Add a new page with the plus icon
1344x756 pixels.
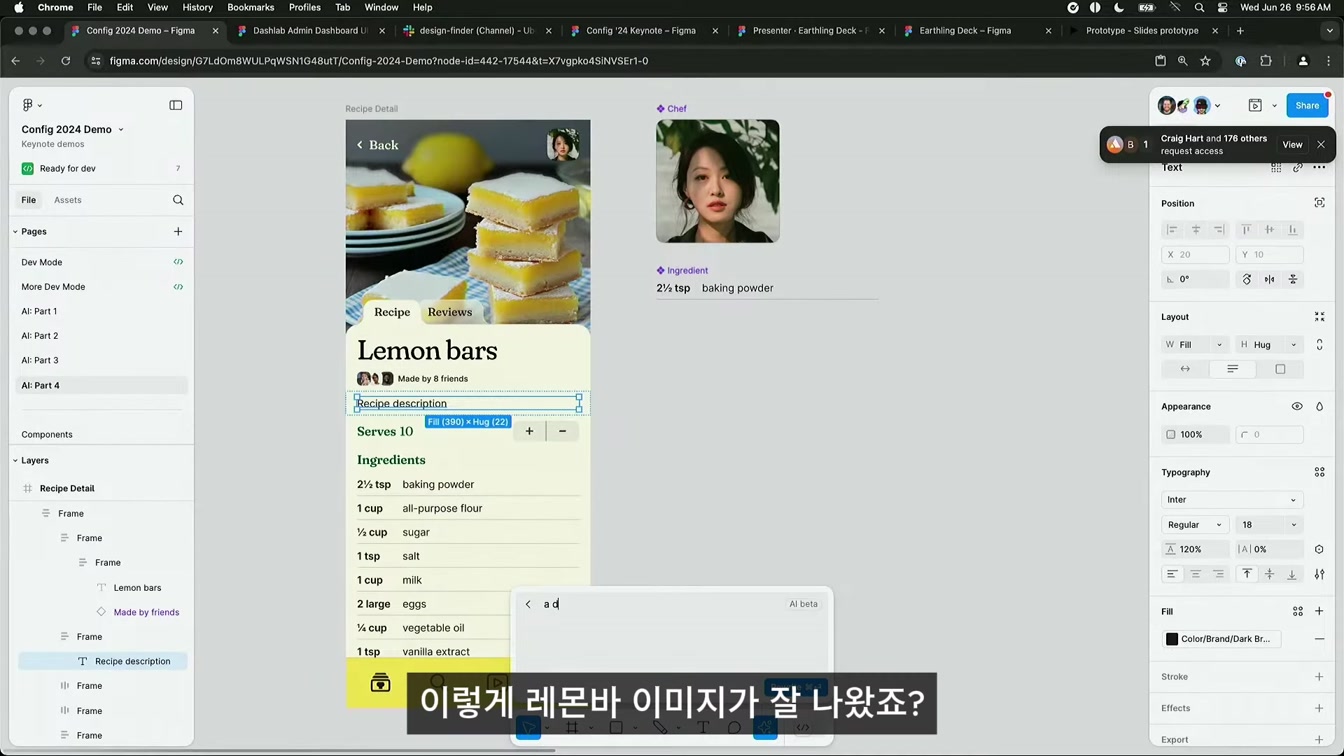pos(178,231)
